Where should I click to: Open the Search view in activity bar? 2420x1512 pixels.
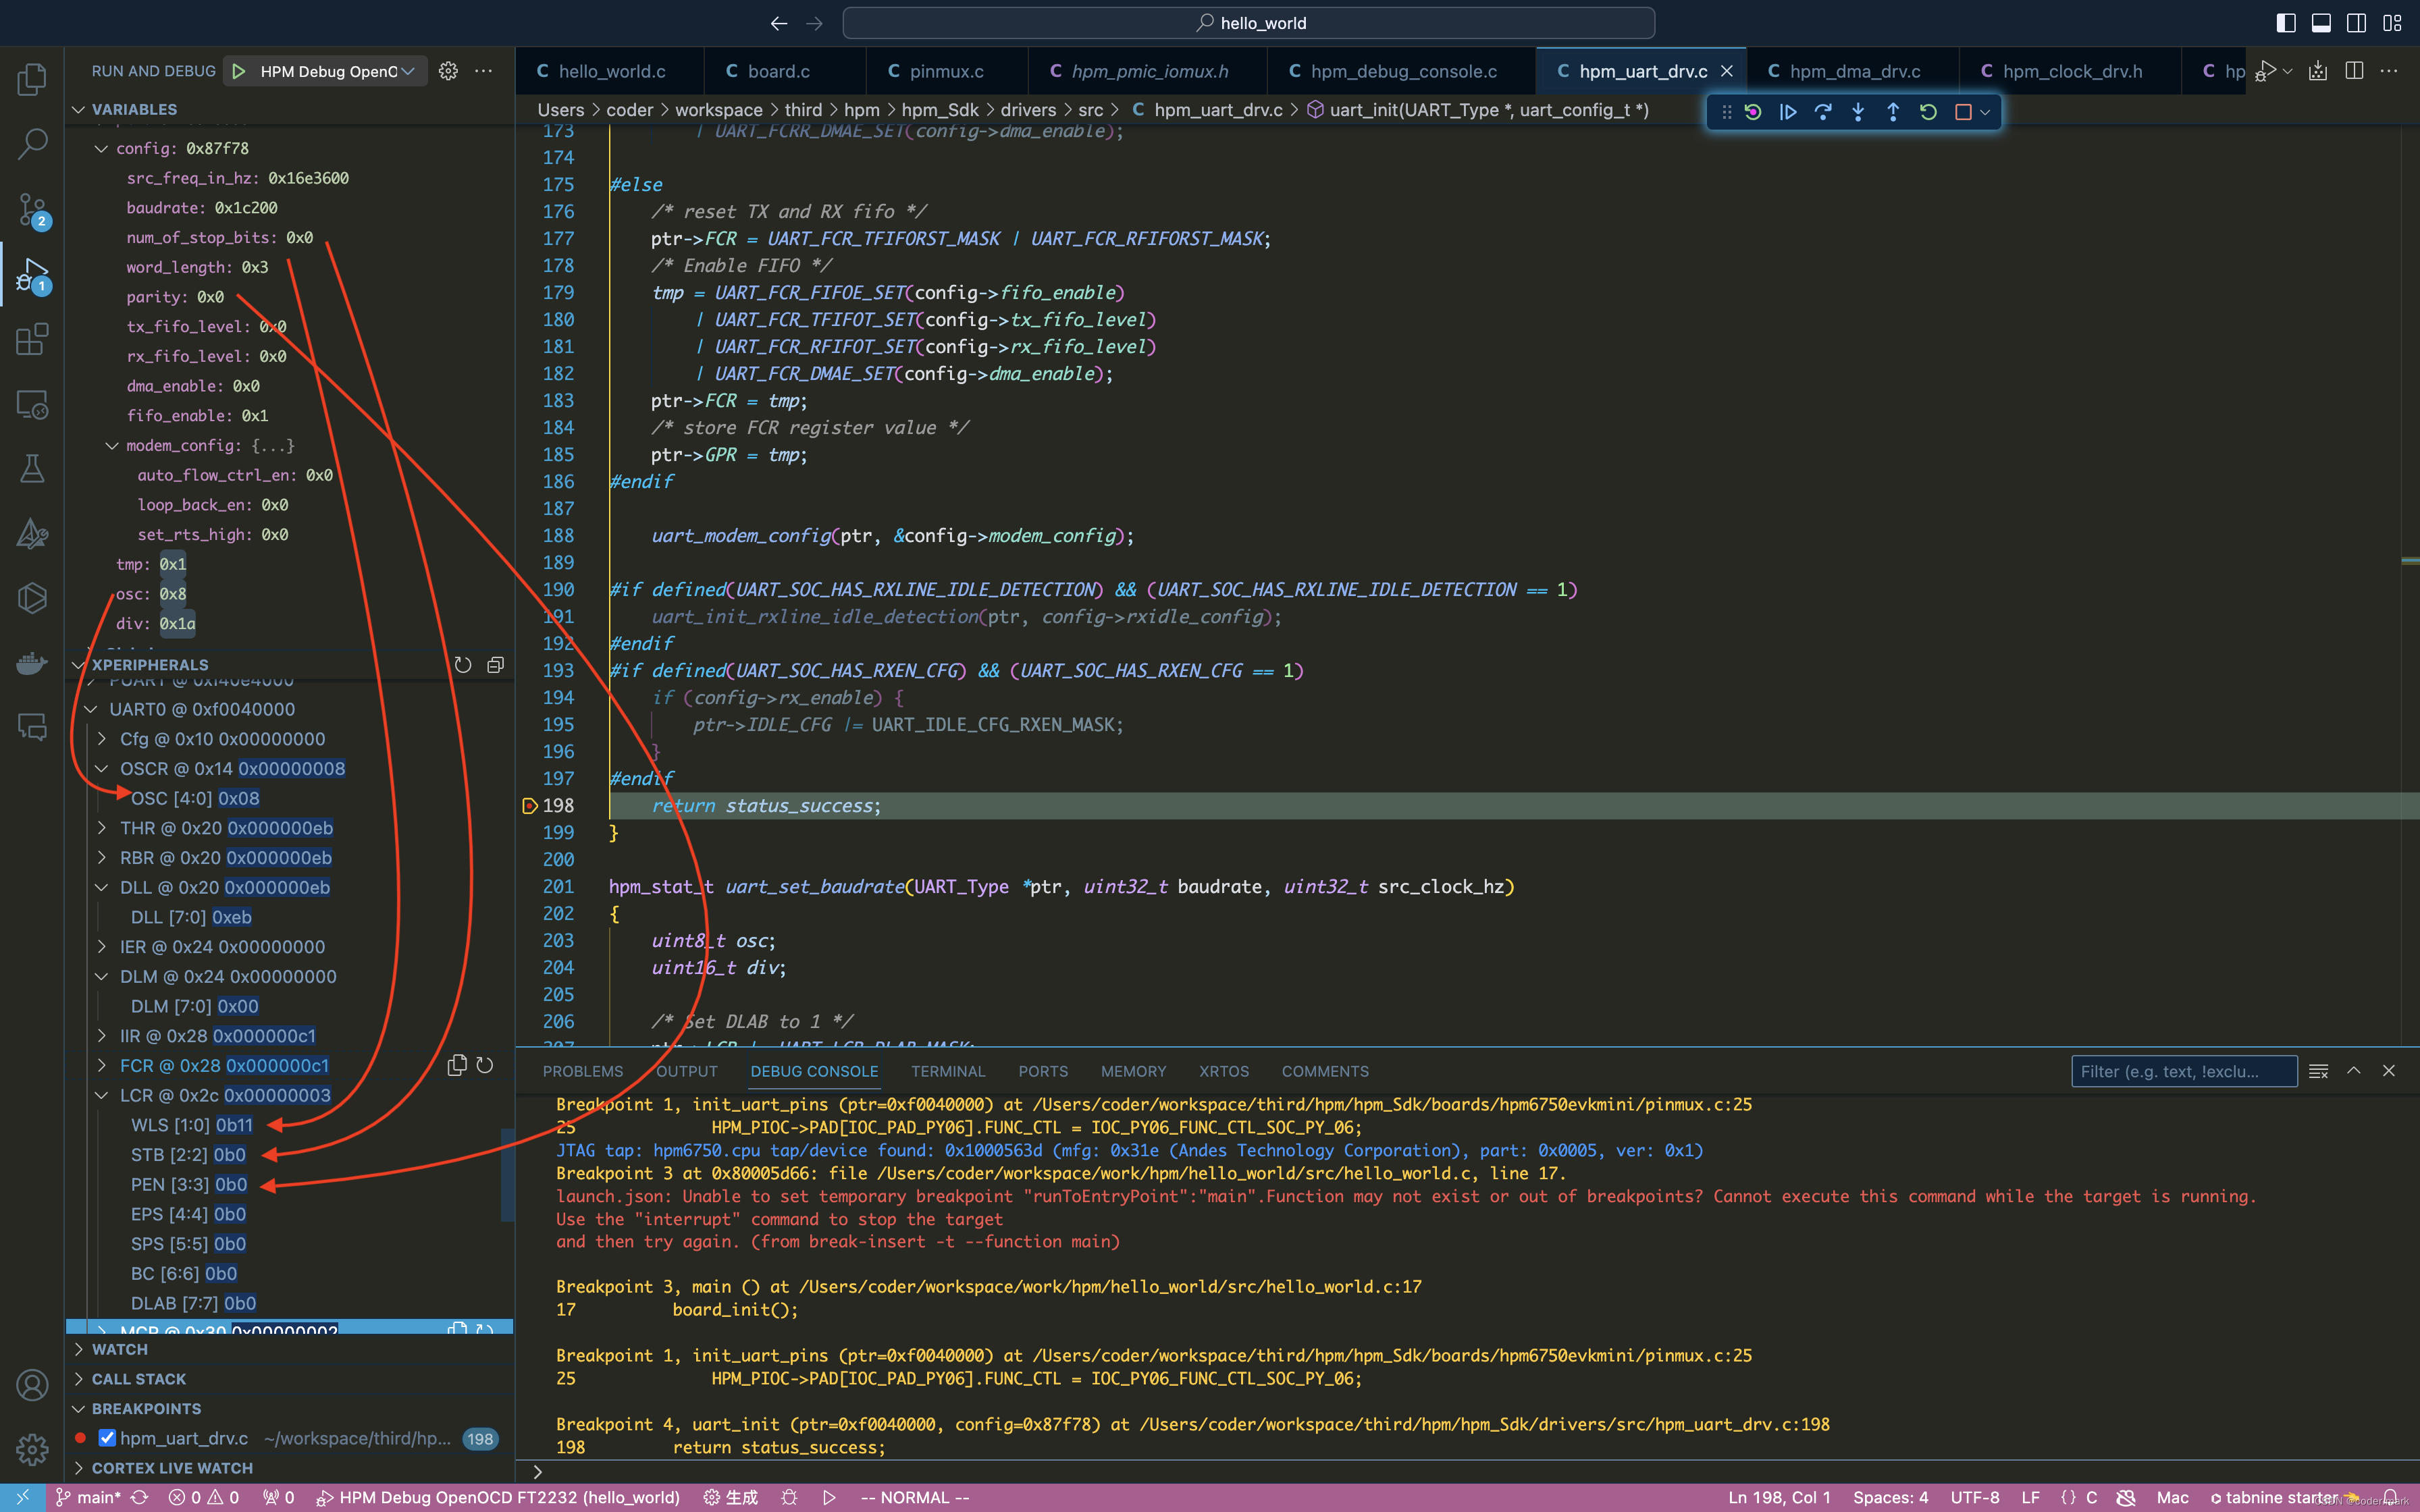tap(32, 144)
